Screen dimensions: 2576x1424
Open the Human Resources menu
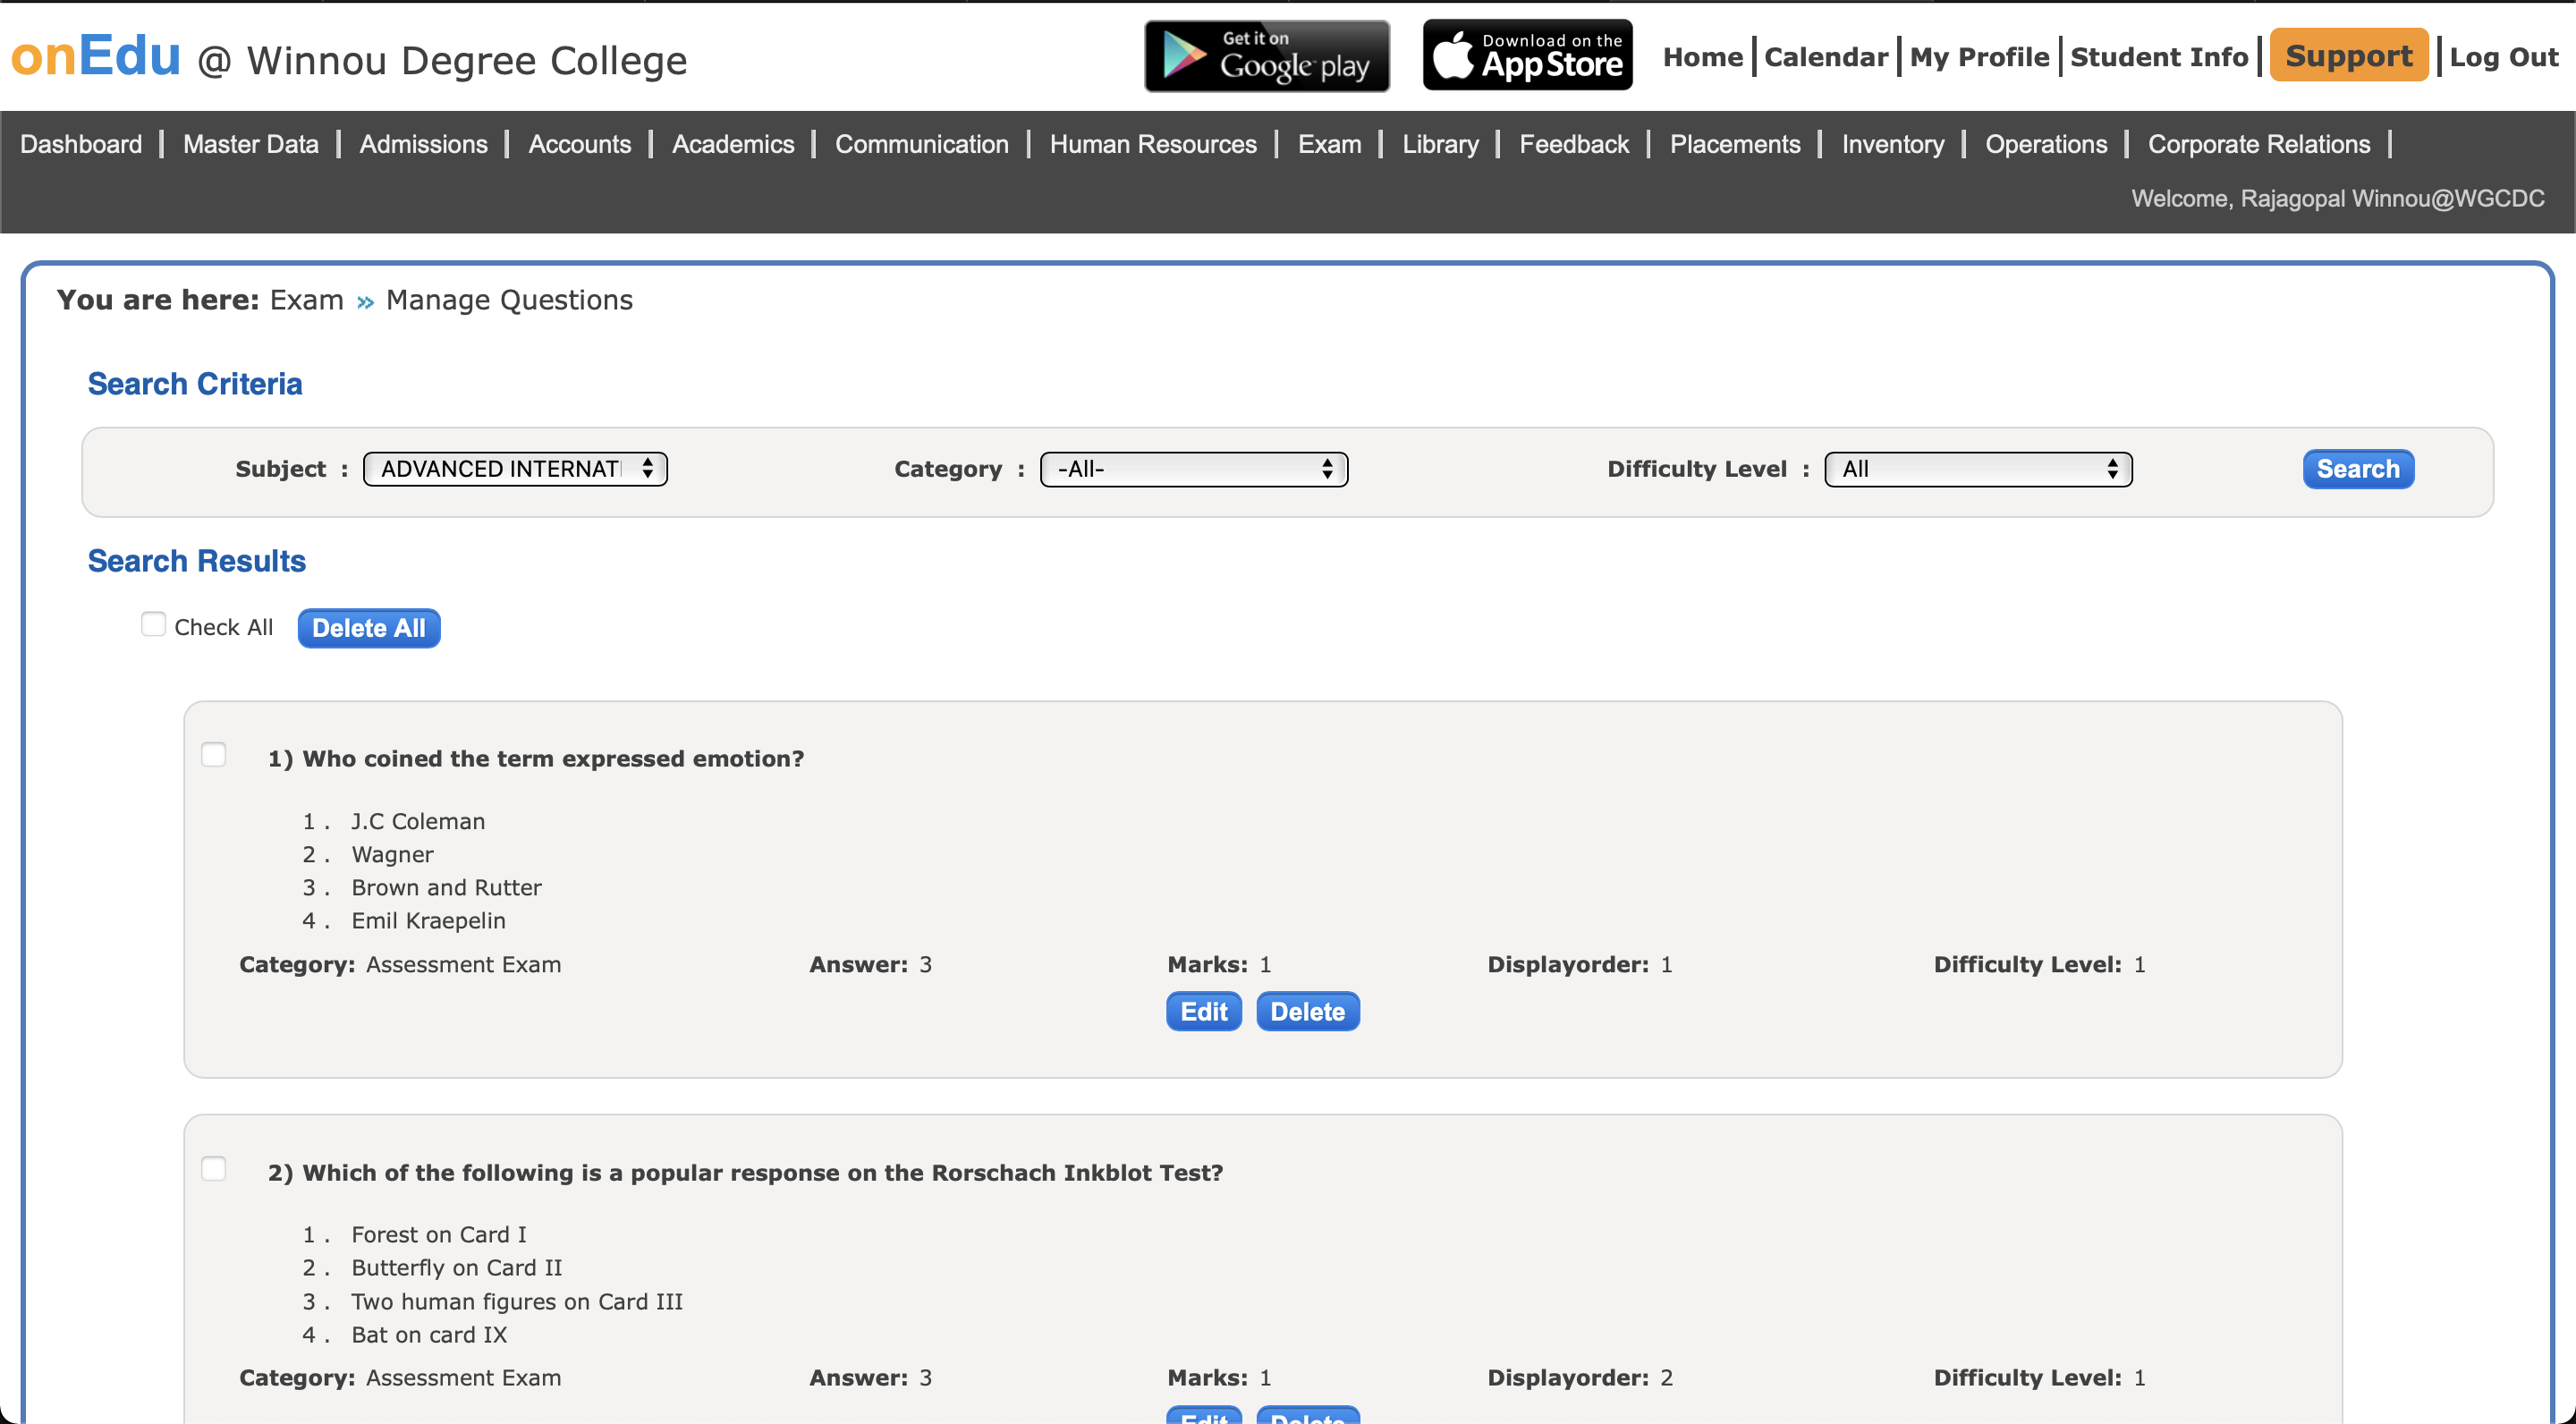1152,145
